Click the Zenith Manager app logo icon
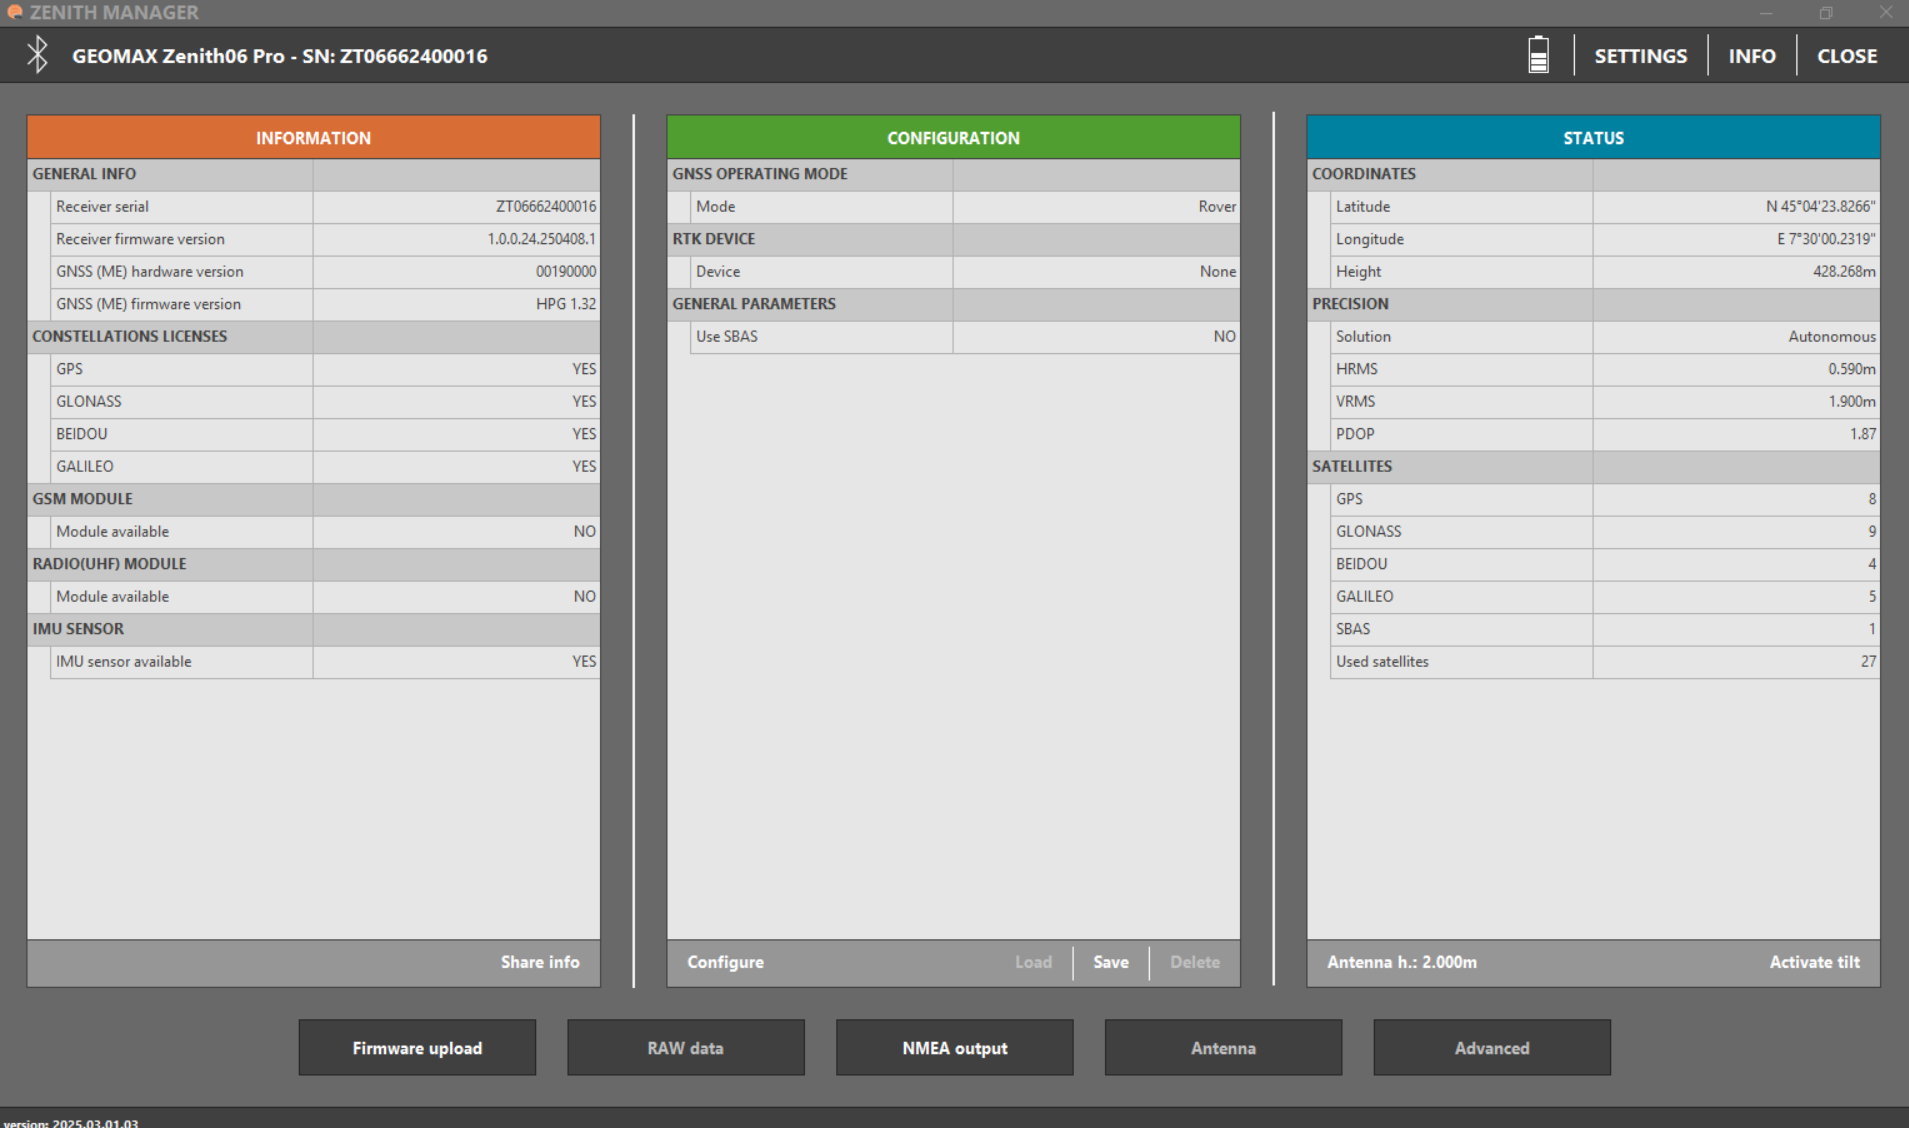1909x1128 pixels. [14, 12]
